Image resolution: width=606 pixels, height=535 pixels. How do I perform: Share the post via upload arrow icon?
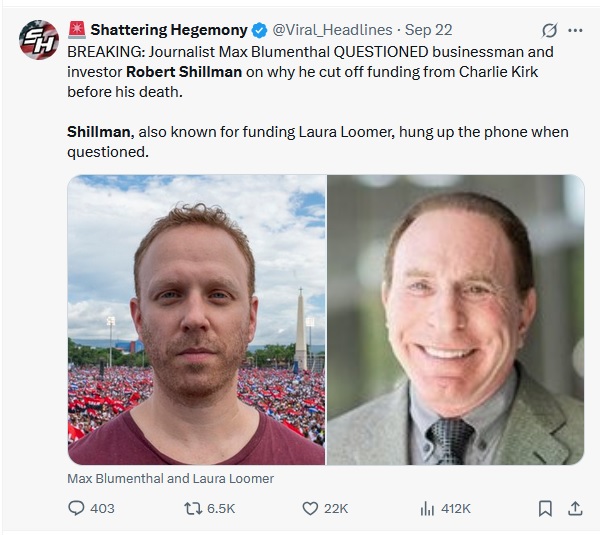[575, 508]
